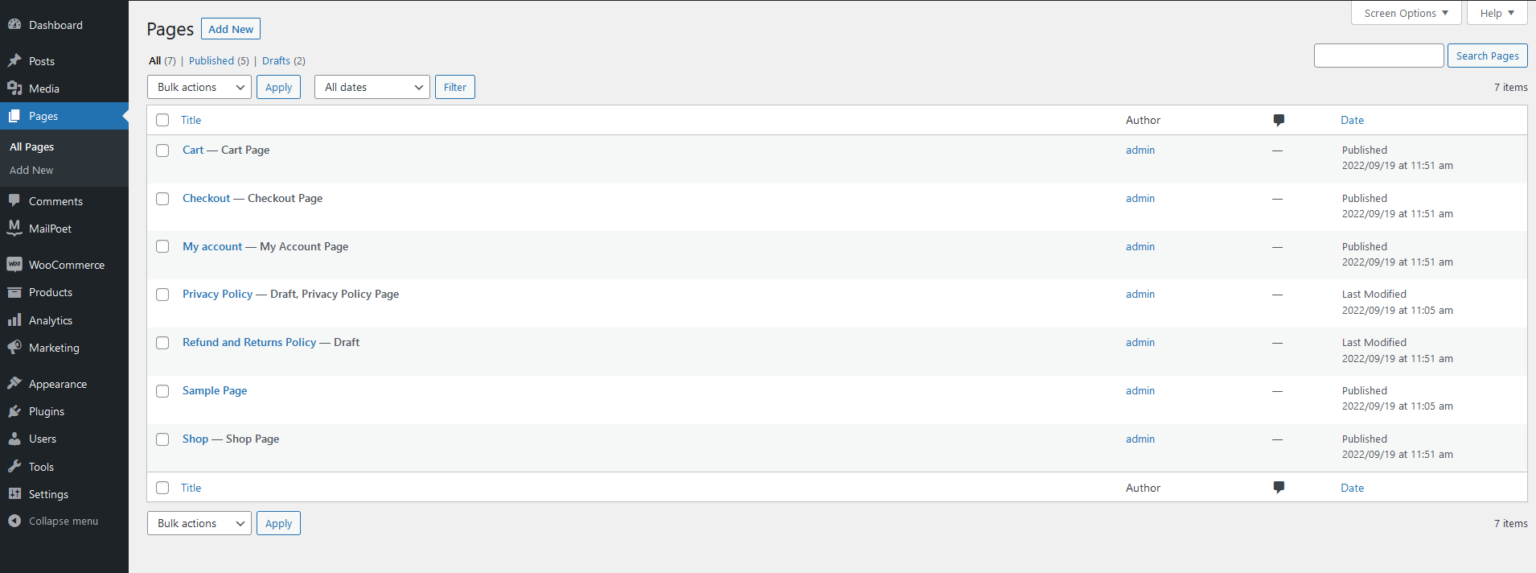The width and height of the screenshot is (1536, 573).
Task: Tick the Privacy Policy row checkbox
Action: tap(162, 295)
